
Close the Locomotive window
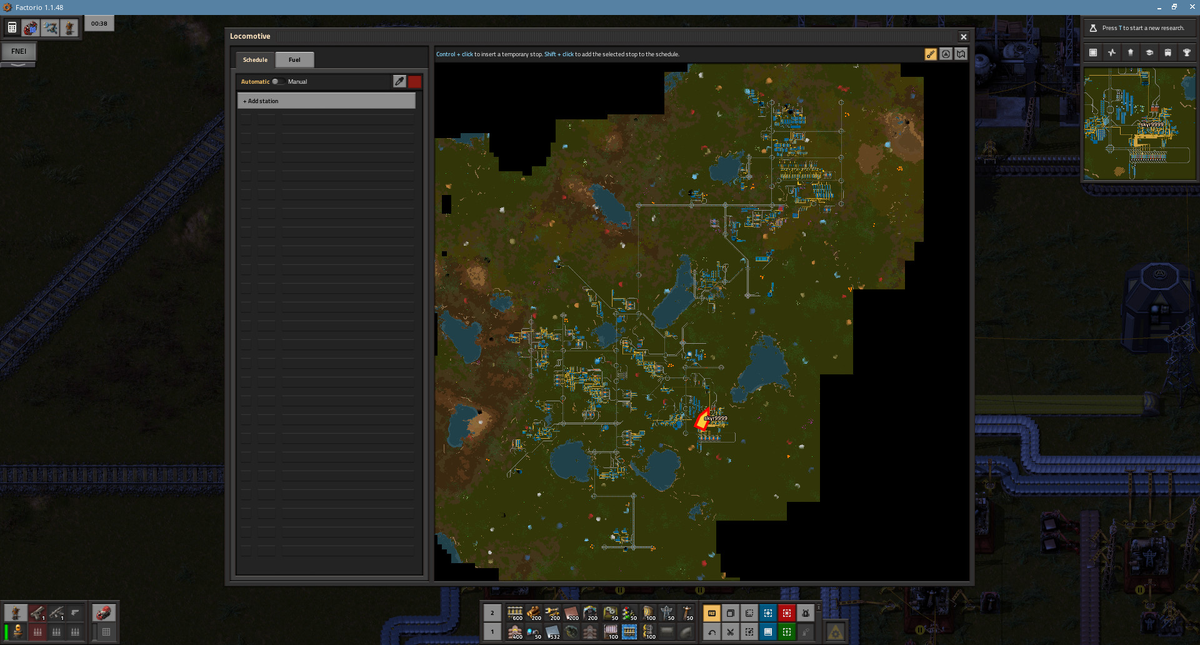[963, 37]
